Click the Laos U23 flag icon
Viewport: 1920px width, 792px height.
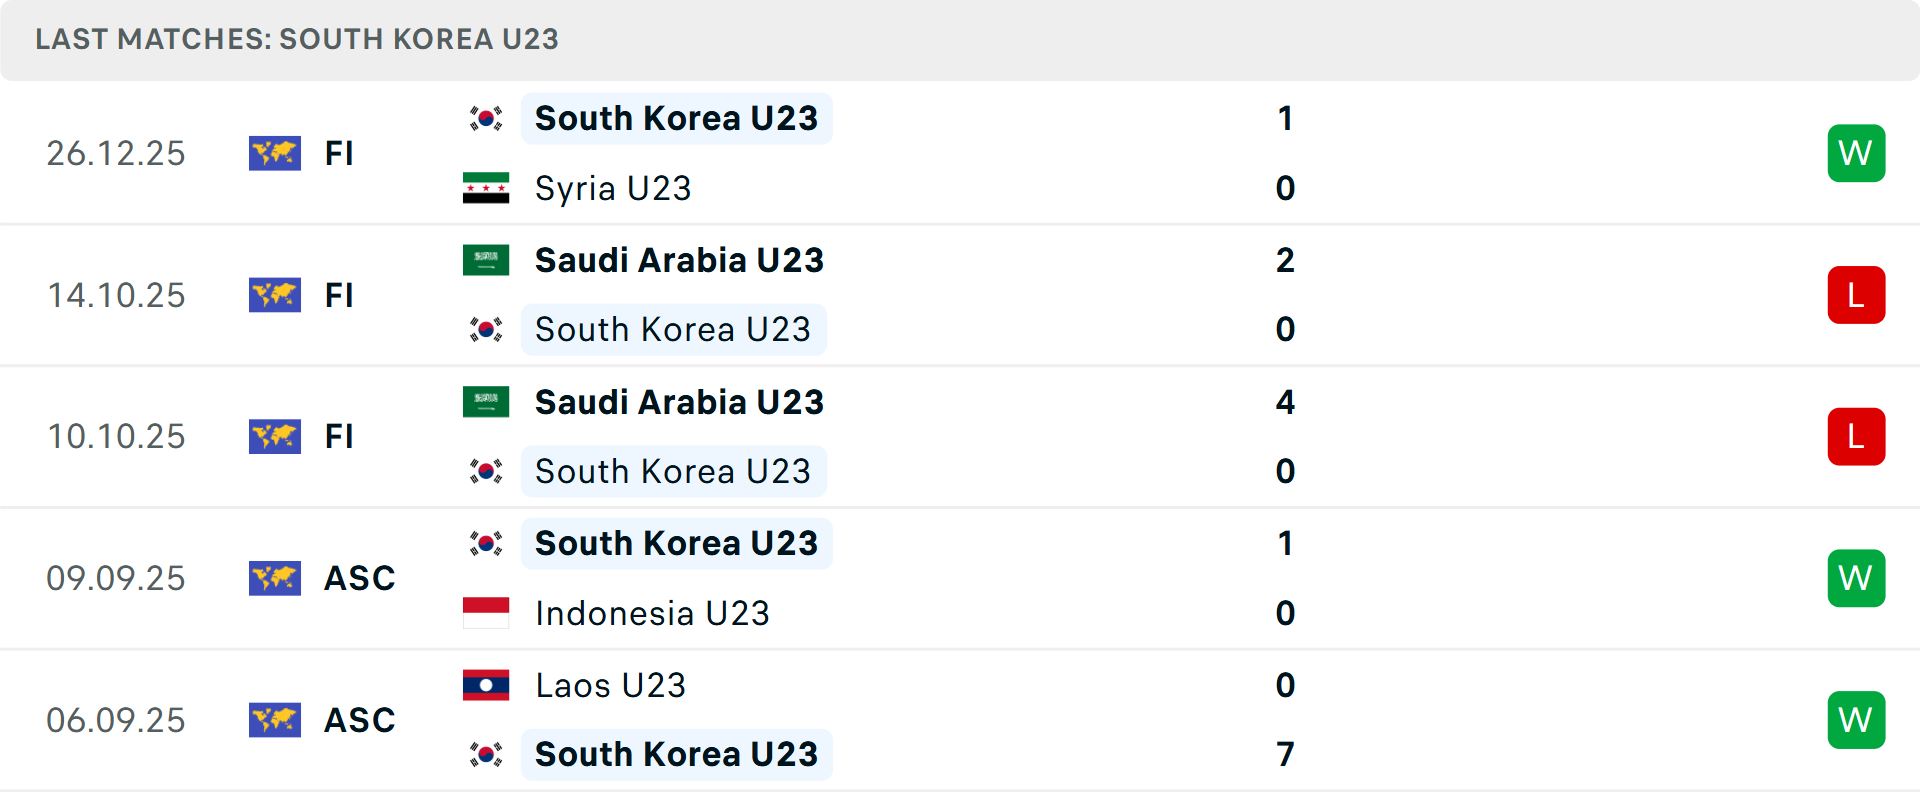coord(486,685)
